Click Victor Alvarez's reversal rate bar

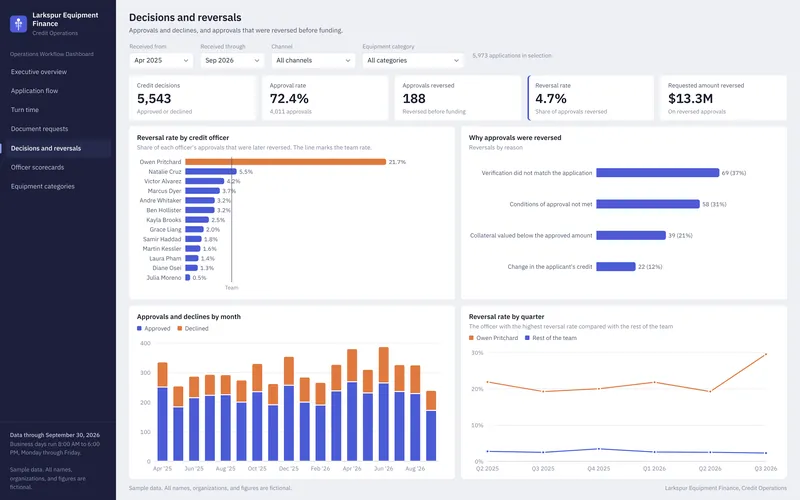pos(205,181)
